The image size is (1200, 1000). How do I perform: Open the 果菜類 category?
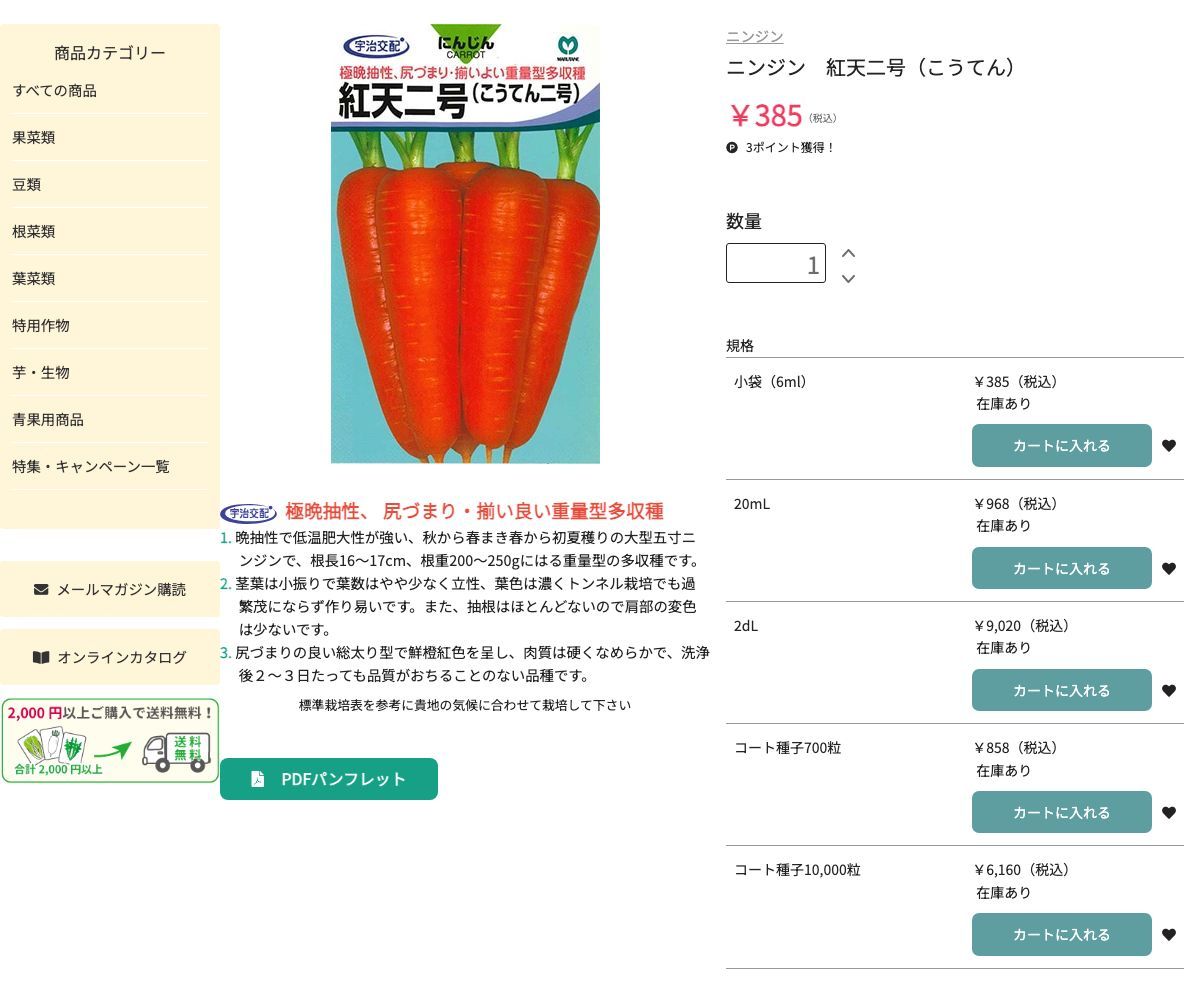pos(34,138)
